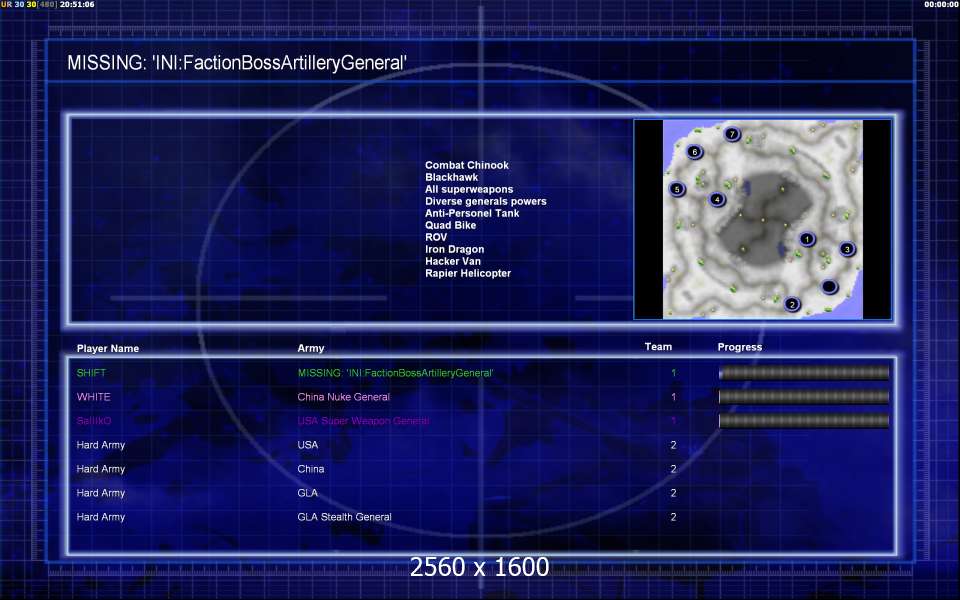The image size is (960, 600).
Task: Click the Blackhawk feature line
Action: tap(451, 177)
